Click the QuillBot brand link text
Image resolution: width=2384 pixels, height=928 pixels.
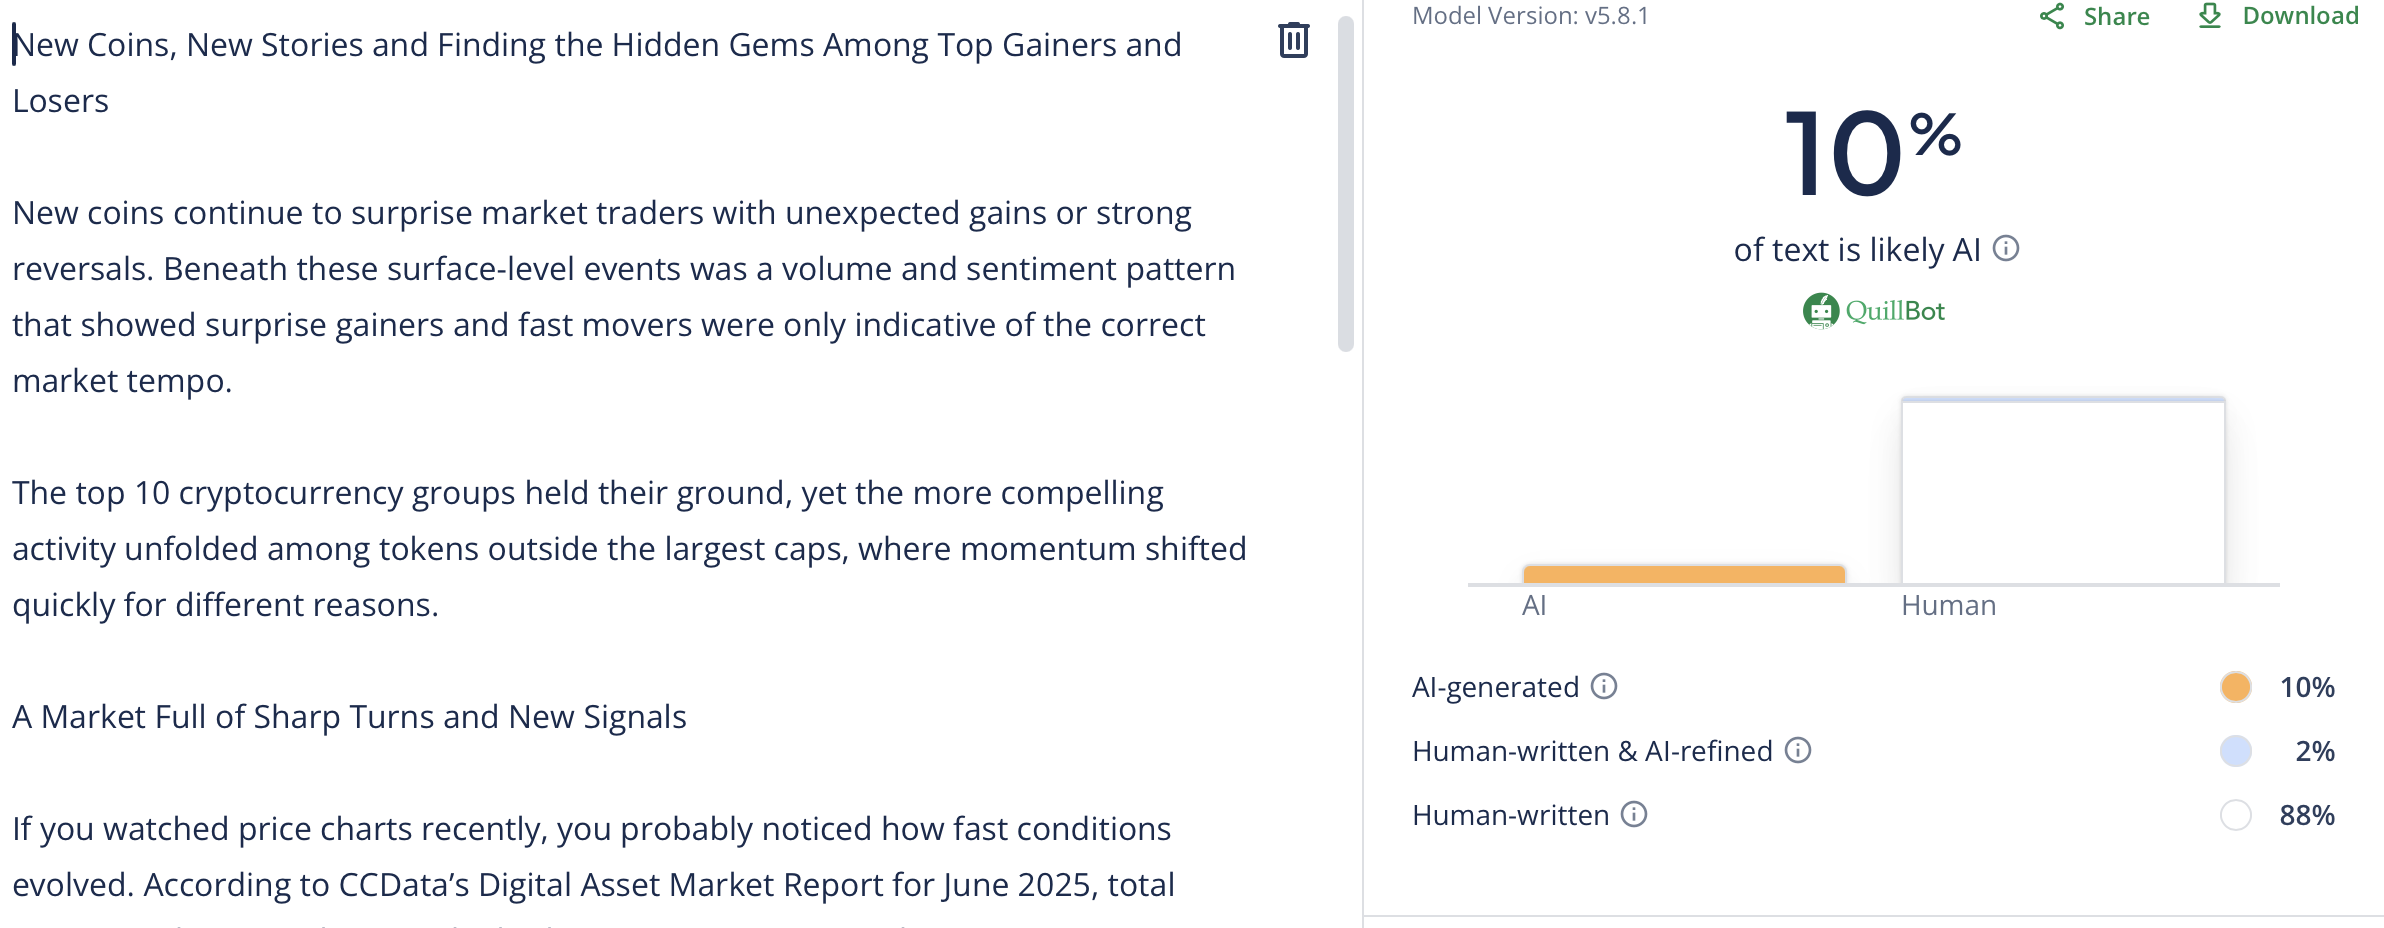click(x=1895, y=311)
